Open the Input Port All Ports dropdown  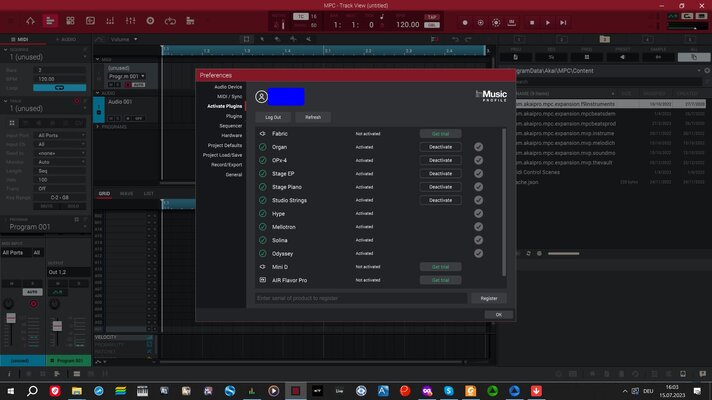pyautogui.click(x=61, y=135)
